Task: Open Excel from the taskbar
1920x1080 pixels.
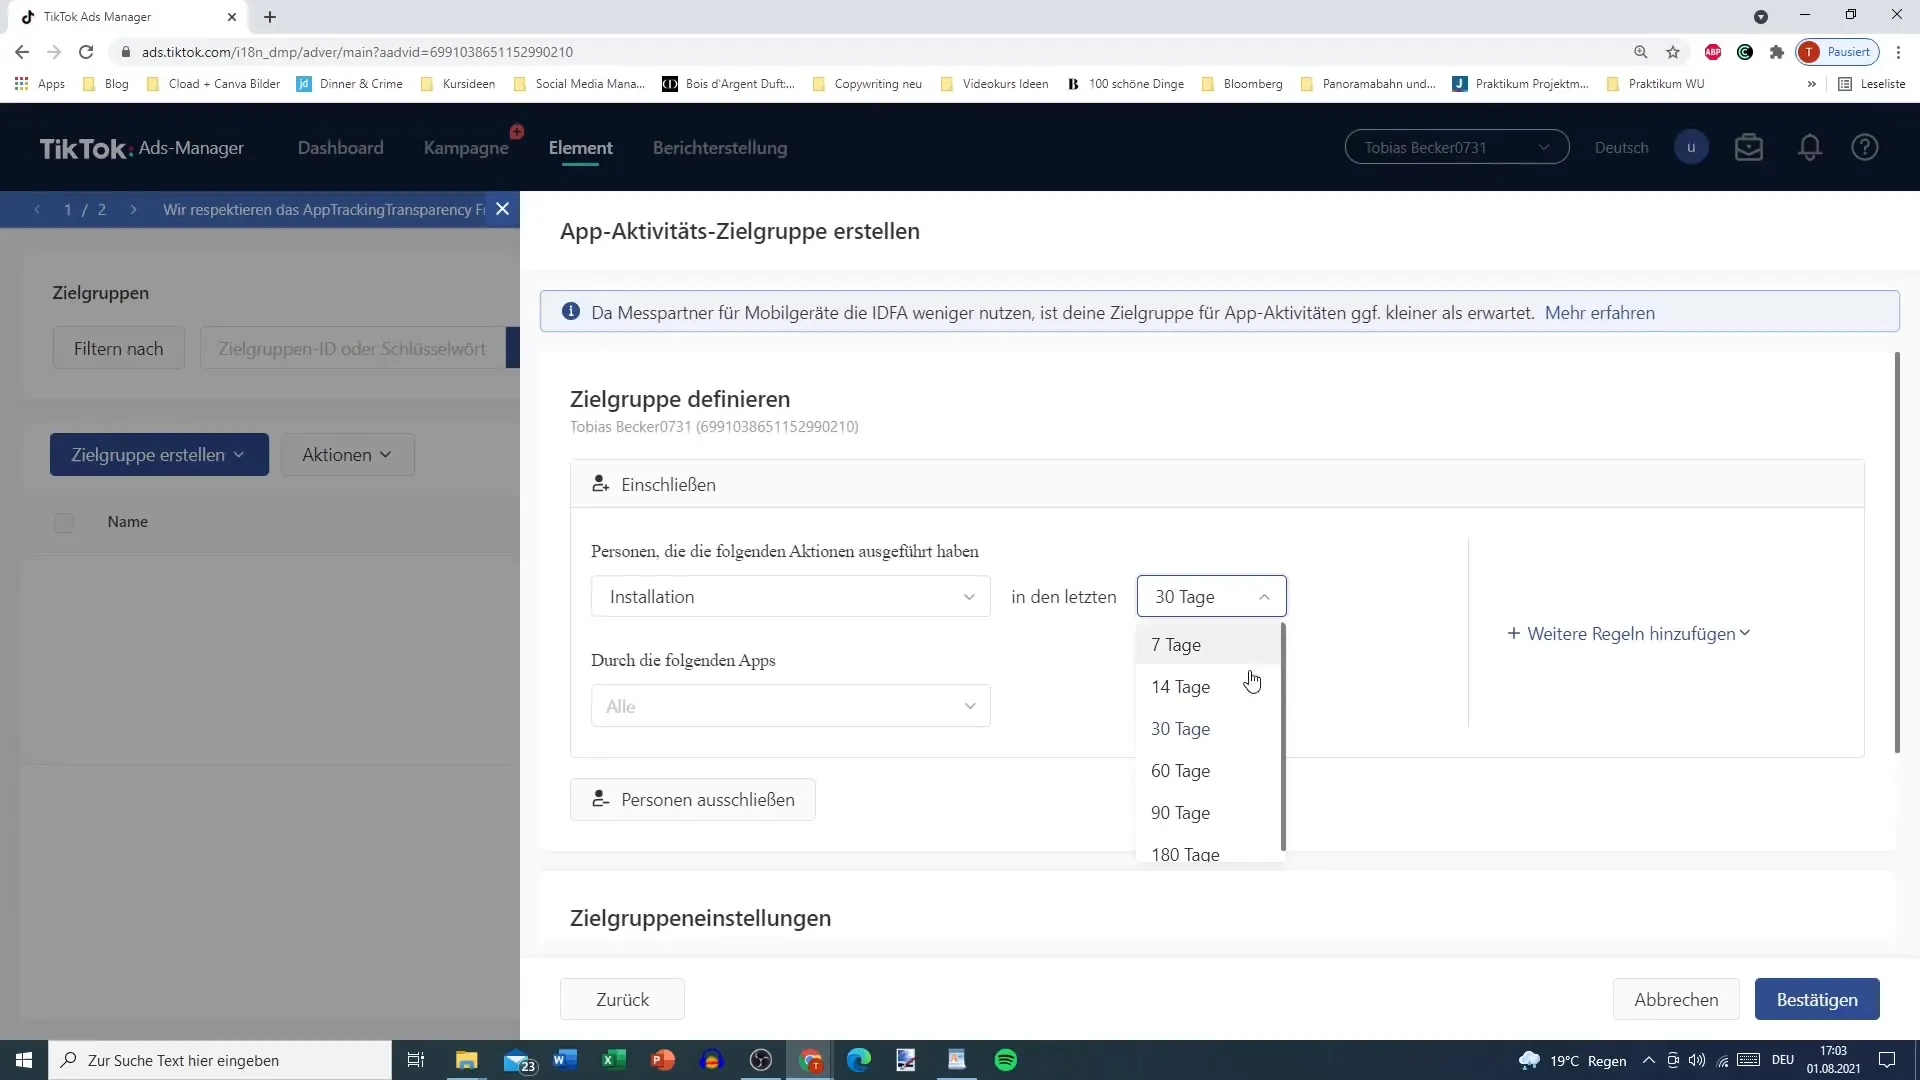Action: [614, 1060]
